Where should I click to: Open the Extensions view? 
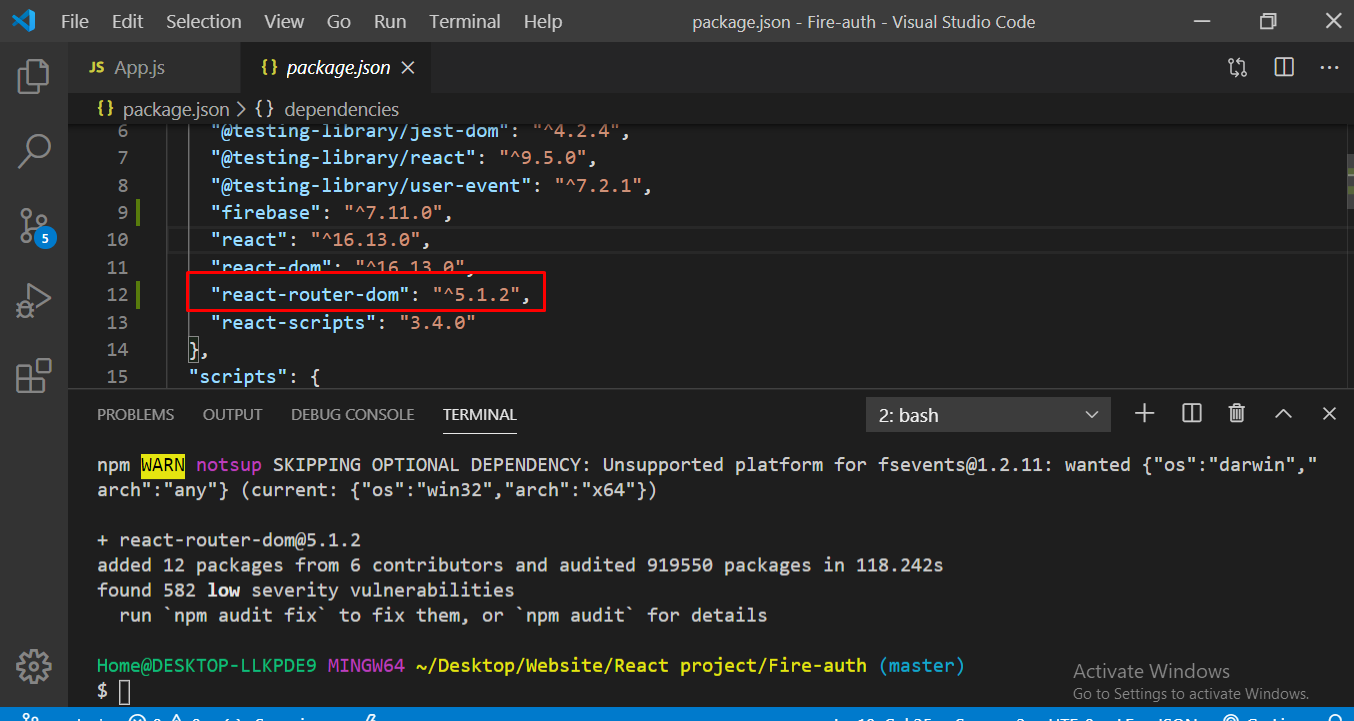tap(33, 376)
